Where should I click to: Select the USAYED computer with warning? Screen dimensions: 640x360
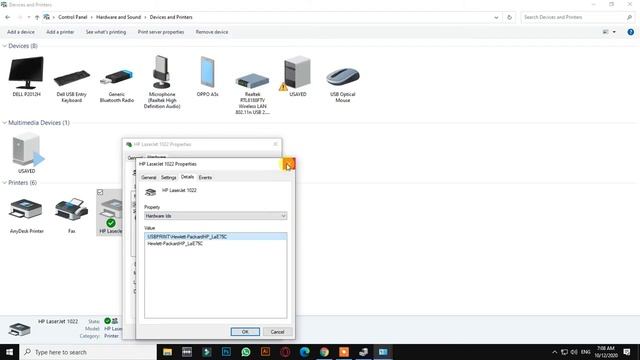tap(297, 76)
